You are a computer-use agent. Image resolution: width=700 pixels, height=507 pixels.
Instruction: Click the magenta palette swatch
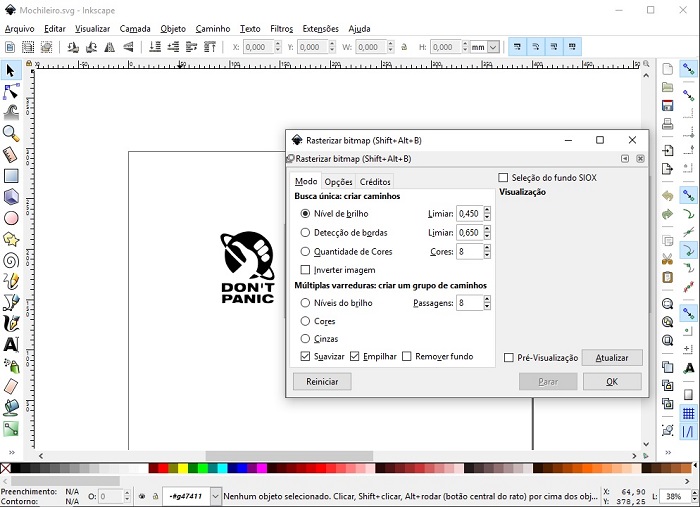click(262, 468)
